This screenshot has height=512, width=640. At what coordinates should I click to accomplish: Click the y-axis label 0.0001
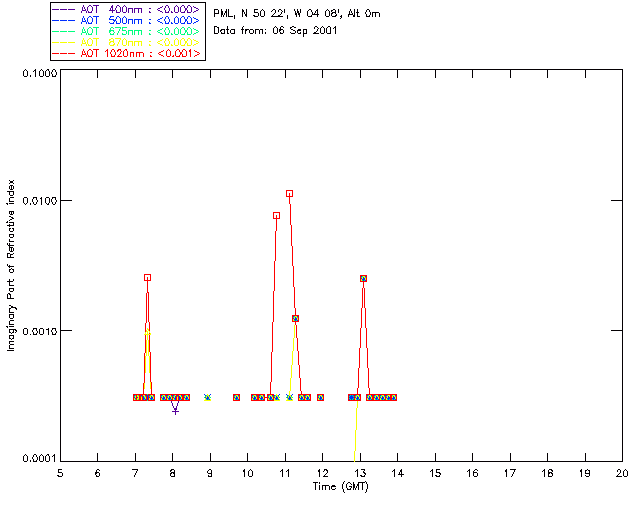pos(40,459)
